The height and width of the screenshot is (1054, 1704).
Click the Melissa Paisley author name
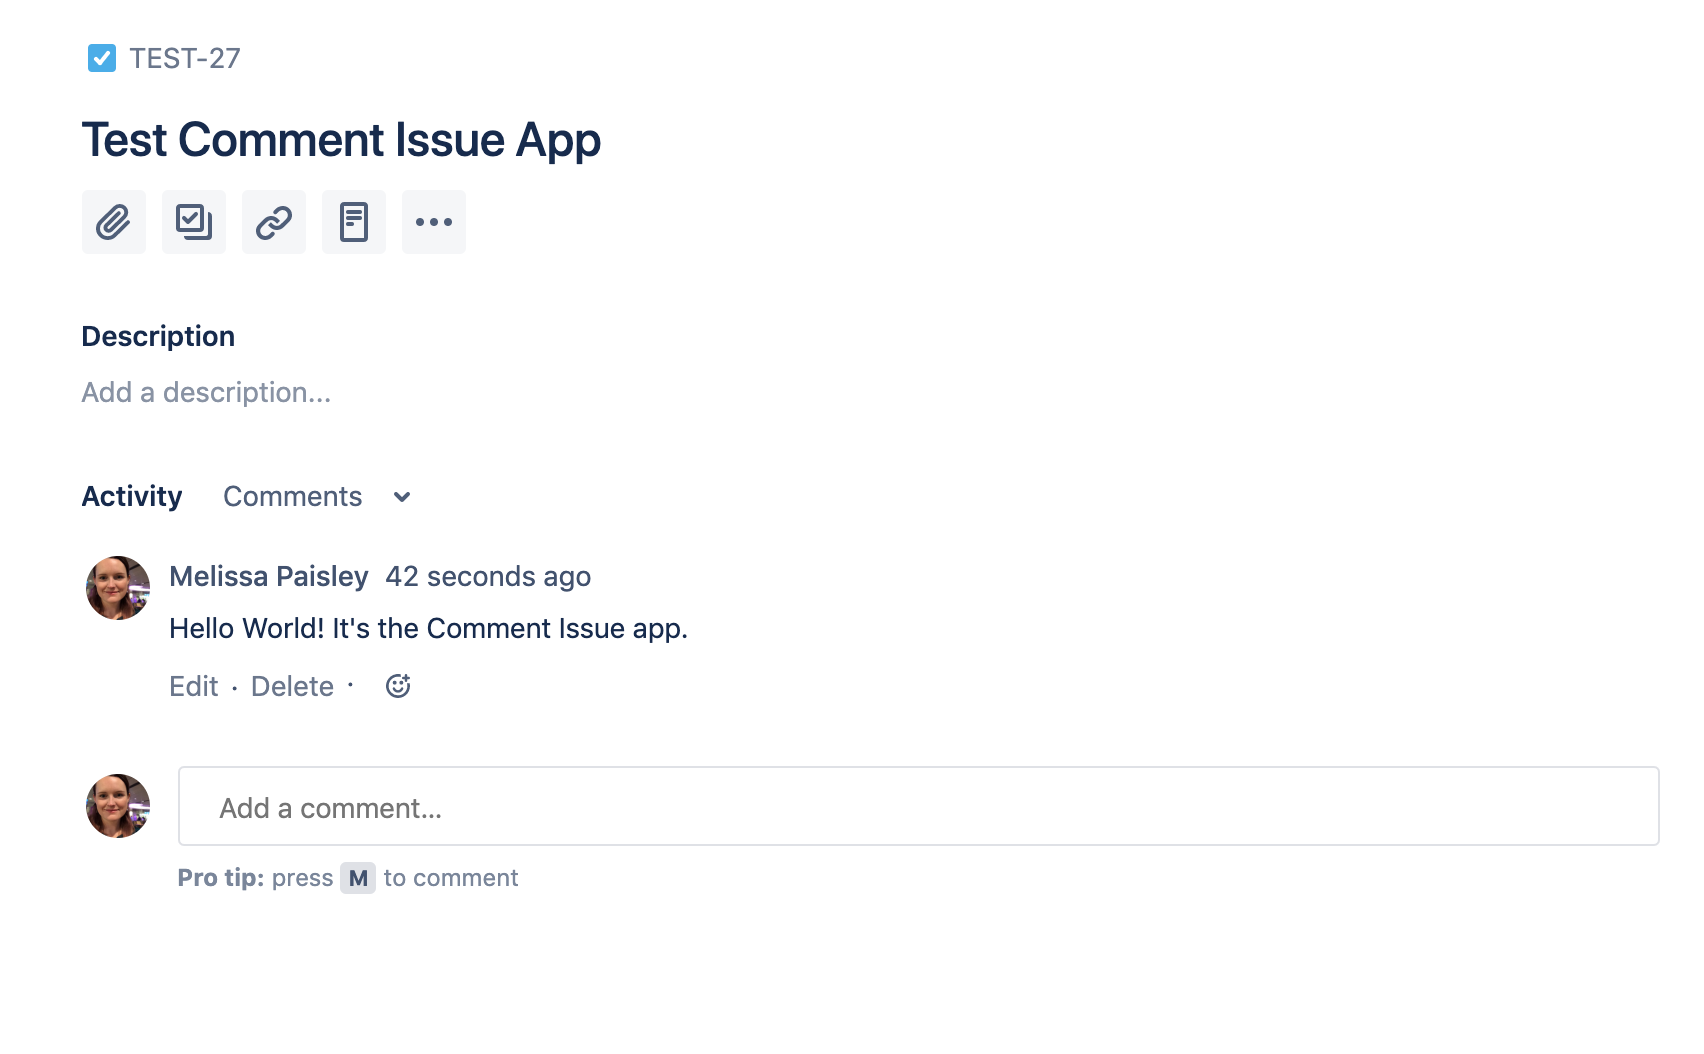coord(269,576)
